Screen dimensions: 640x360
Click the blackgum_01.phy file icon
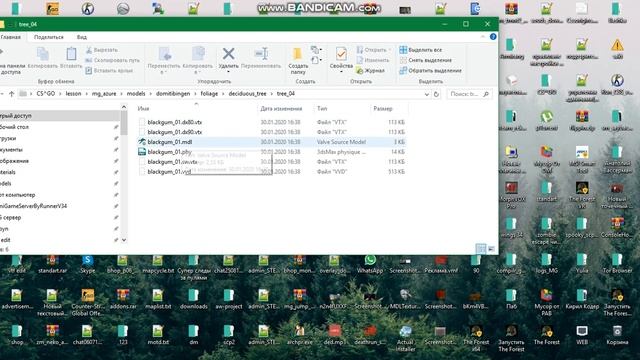pos(142,152)
